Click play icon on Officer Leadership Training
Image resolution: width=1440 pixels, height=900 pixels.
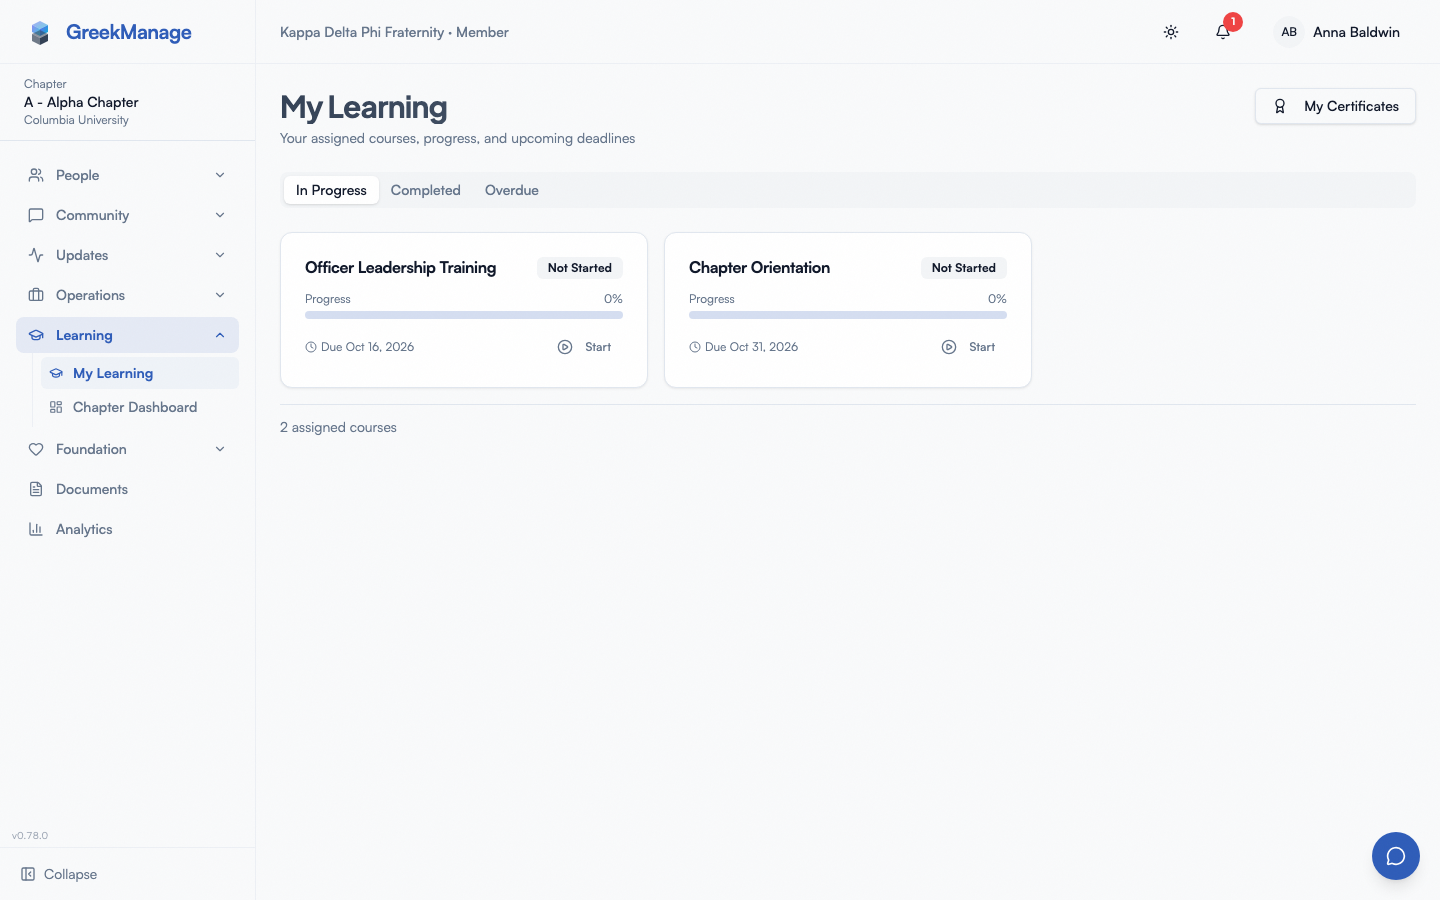coord(565,347)
